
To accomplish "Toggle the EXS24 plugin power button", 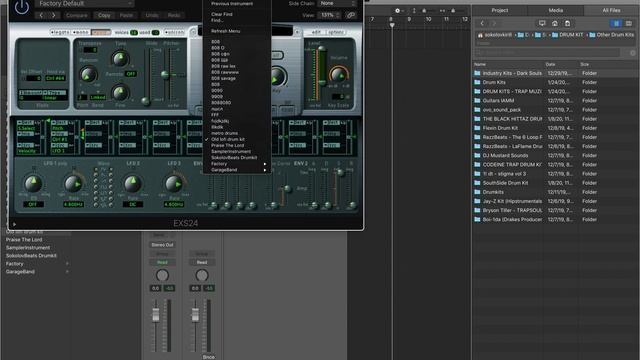I will click(21, 7).
